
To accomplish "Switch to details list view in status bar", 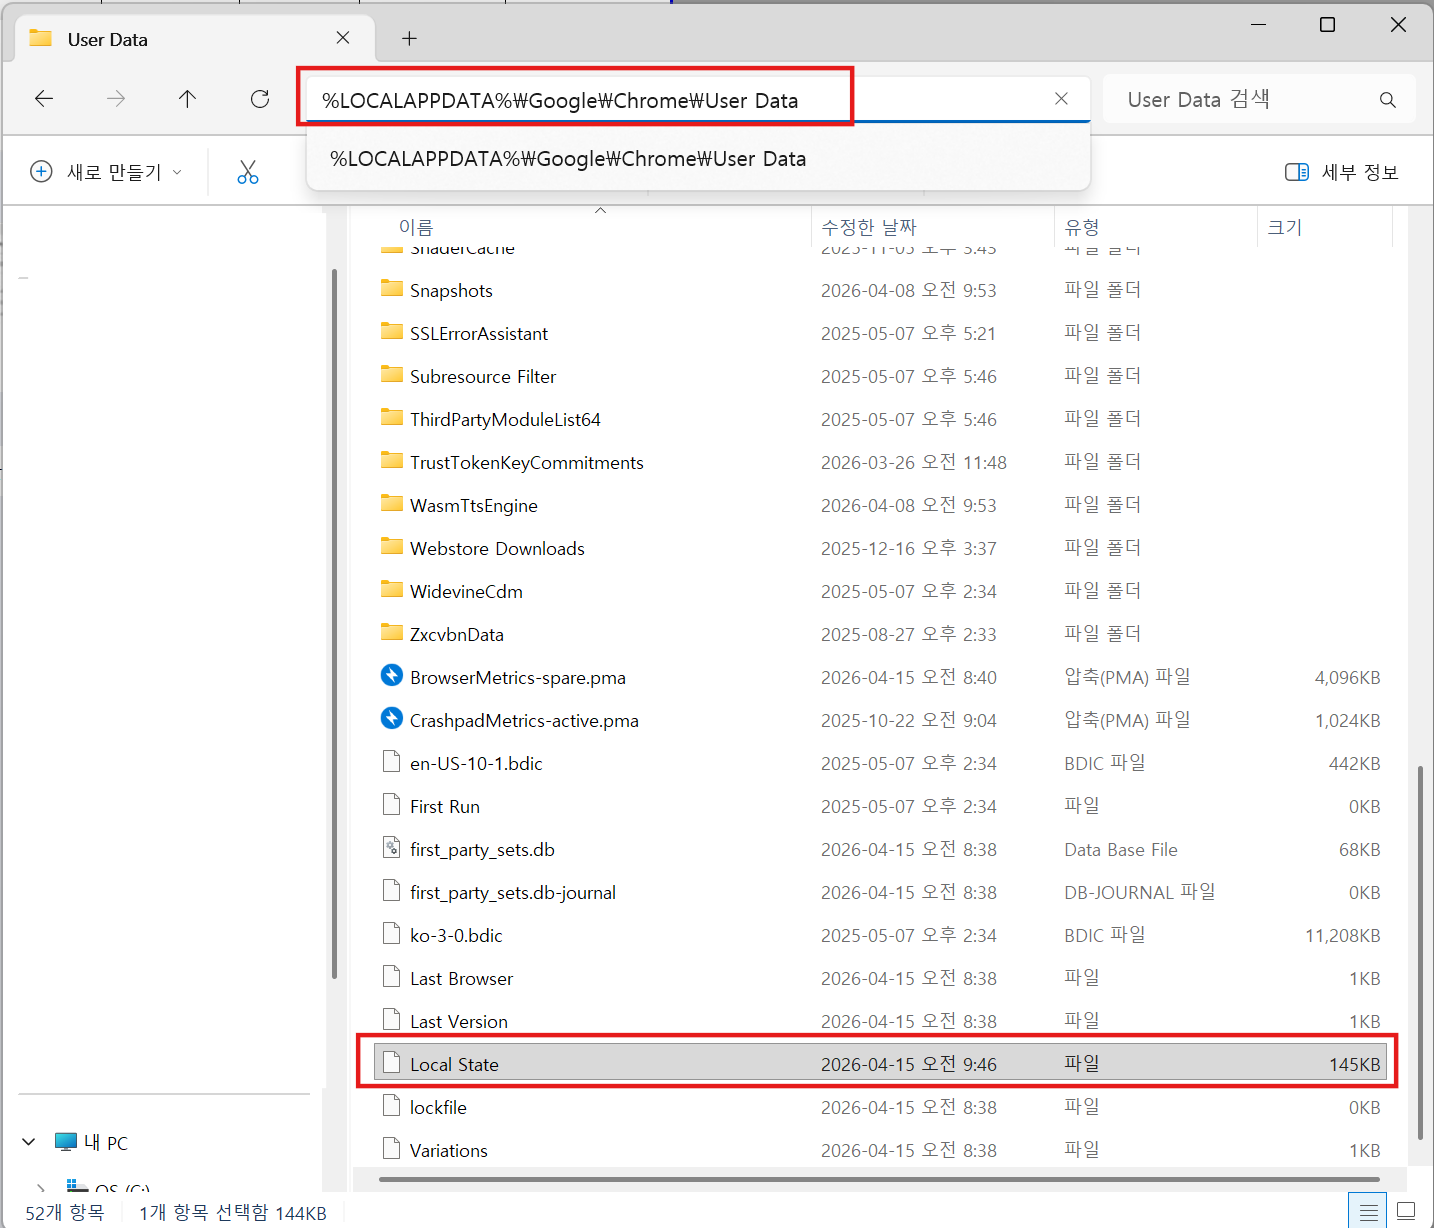I will (x=1368, y=1212).
